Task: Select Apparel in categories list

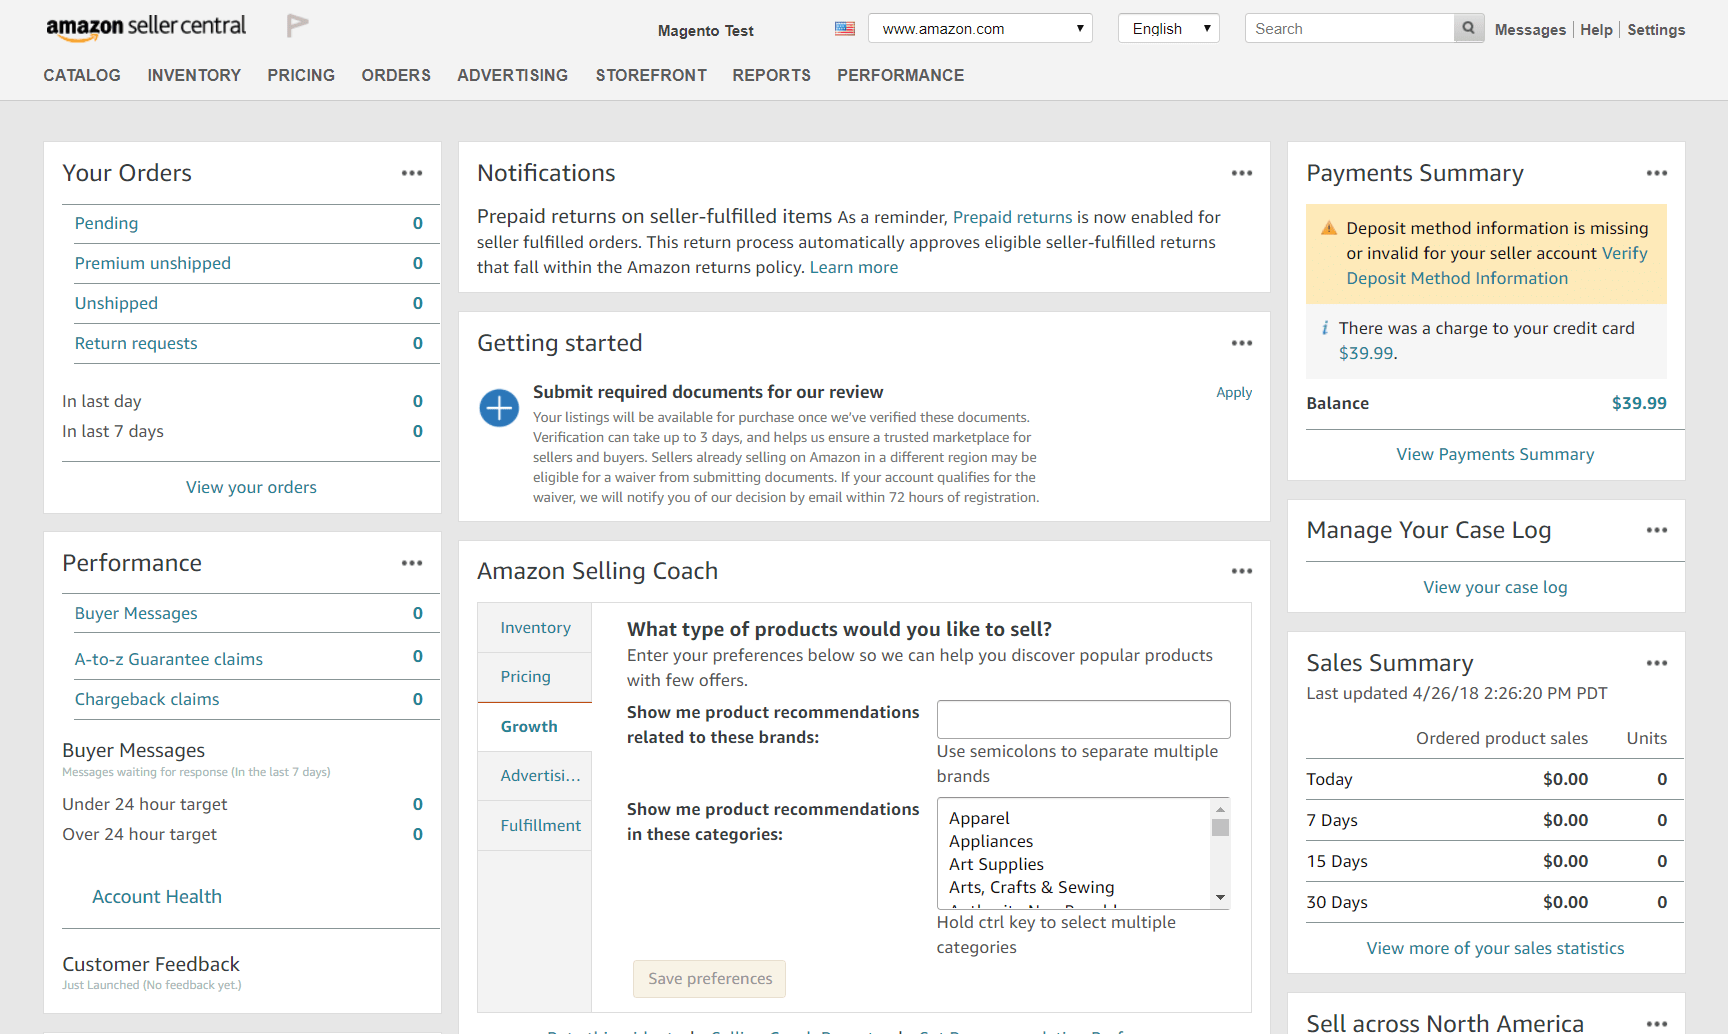Action: coord(979,818)
